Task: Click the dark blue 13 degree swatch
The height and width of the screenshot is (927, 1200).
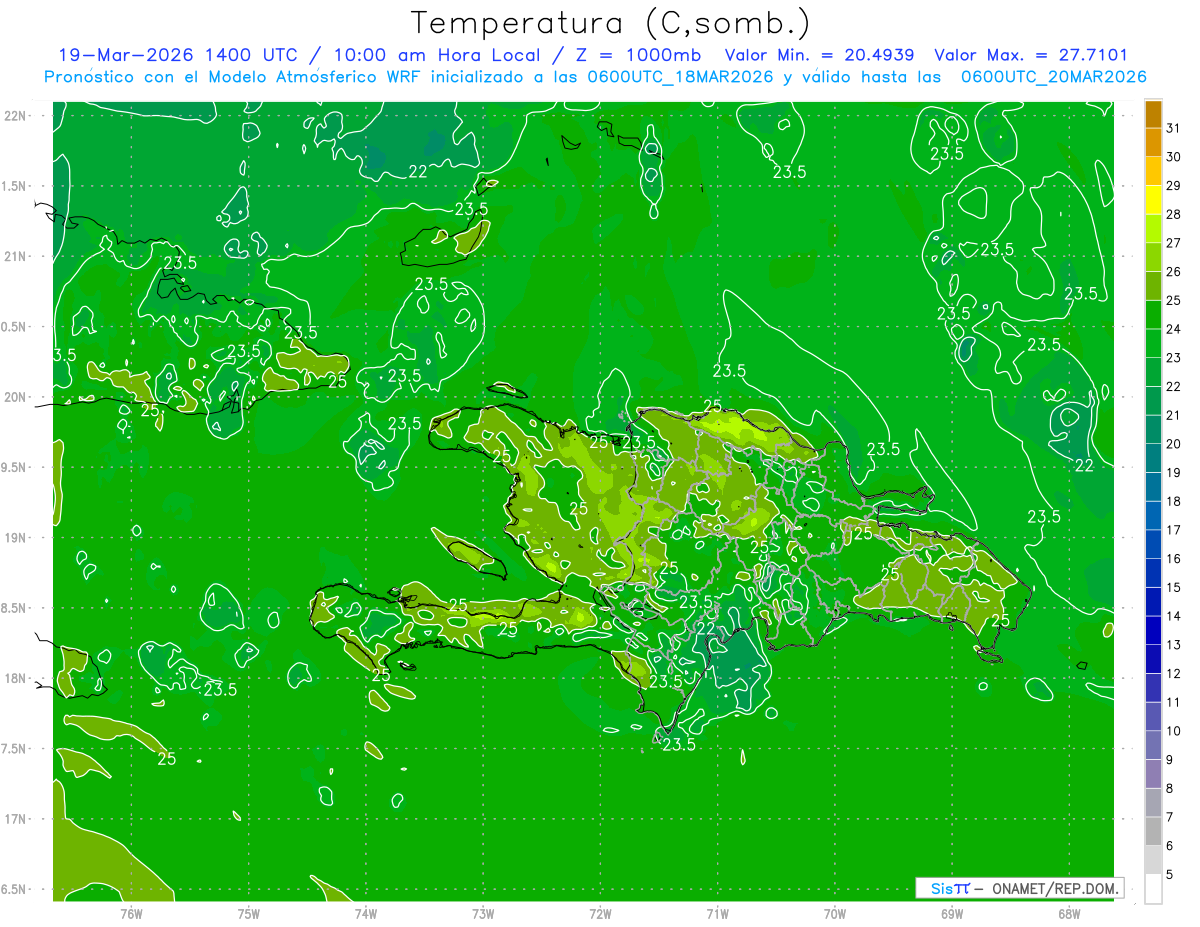Action: (1153, 630)
